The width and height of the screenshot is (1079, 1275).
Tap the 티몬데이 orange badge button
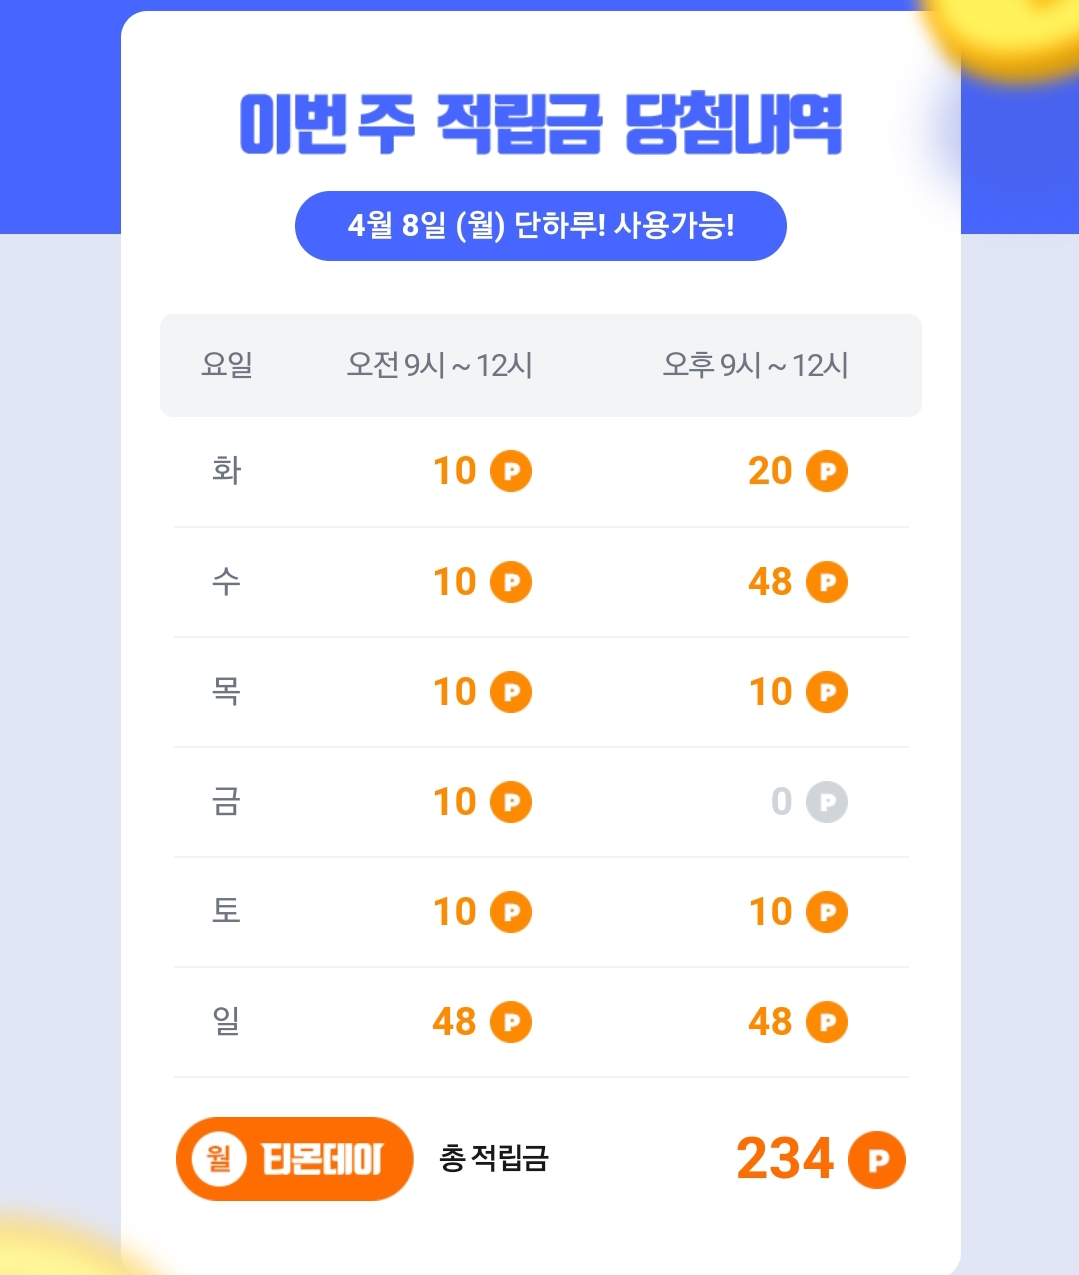tap(294, 1159)
